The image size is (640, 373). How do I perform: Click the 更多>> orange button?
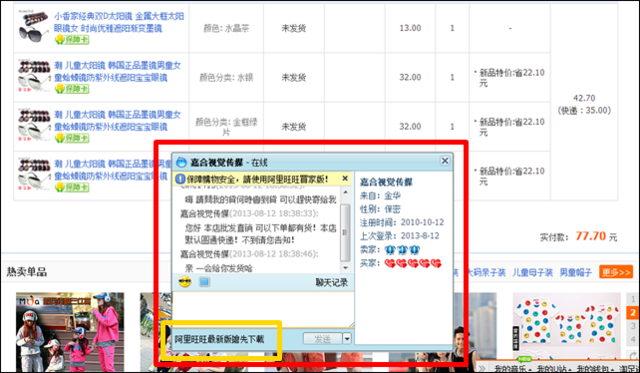[x=616, y=272]
